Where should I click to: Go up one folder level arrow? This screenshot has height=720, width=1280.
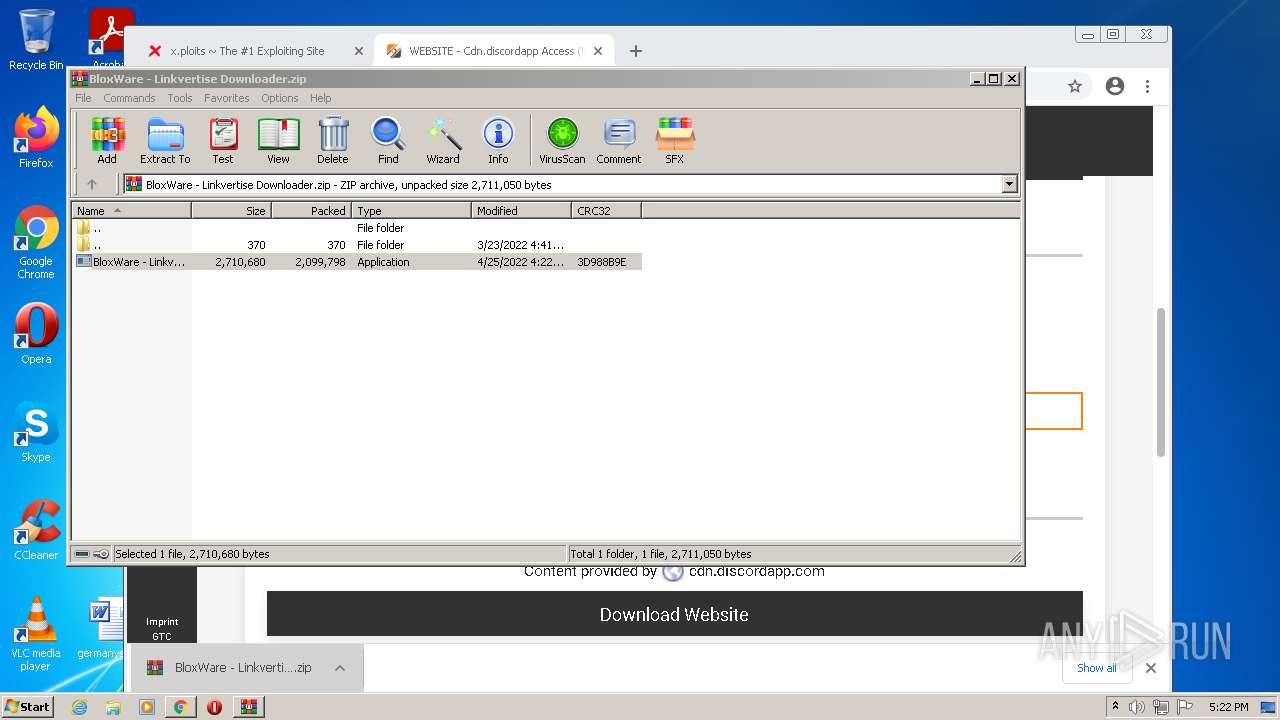pyautogui.click(x=92, y=184)
